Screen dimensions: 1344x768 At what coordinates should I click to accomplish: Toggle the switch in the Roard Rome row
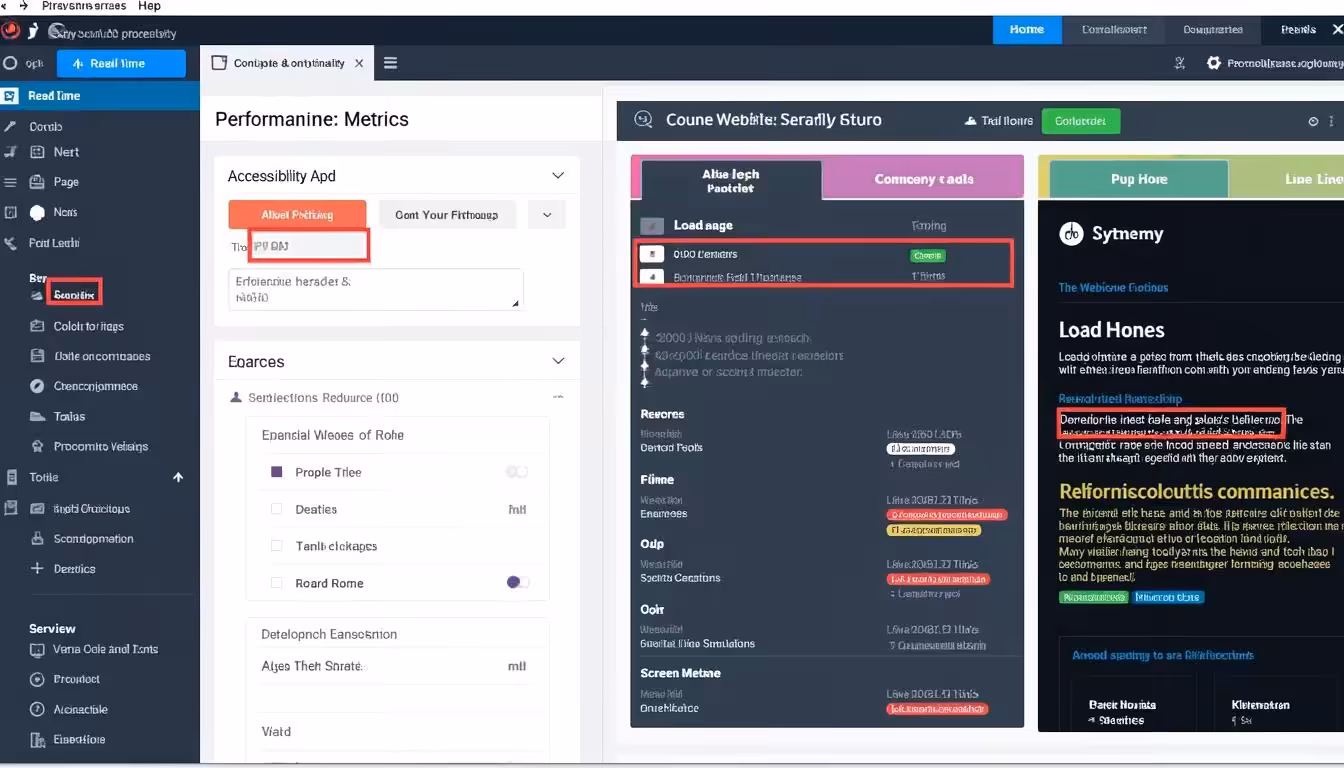pyautogui.click(x=517, y=582)
